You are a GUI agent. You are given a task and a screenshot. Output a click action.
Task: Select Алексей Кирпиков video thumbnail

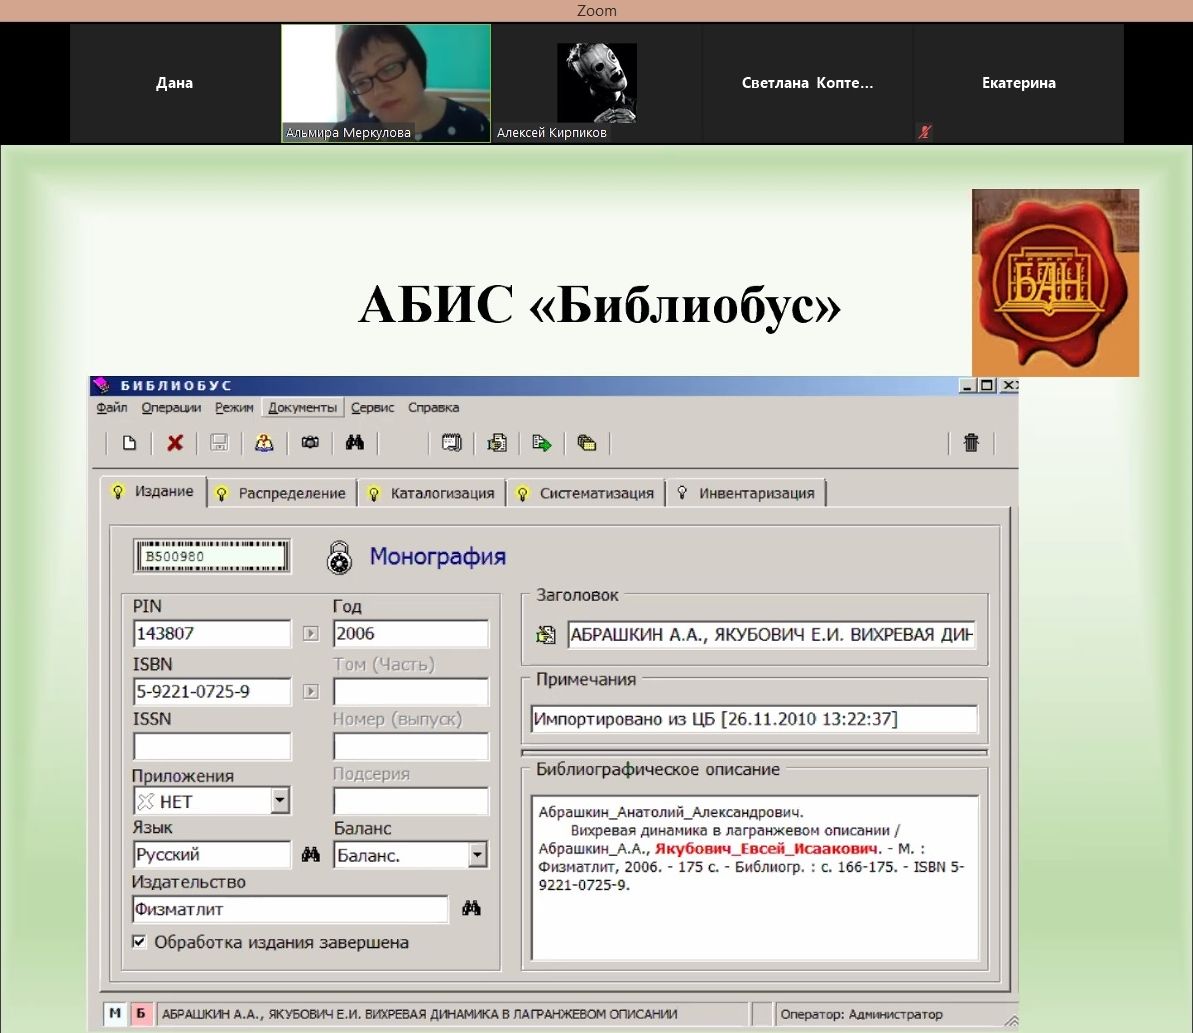pos(596,83)
